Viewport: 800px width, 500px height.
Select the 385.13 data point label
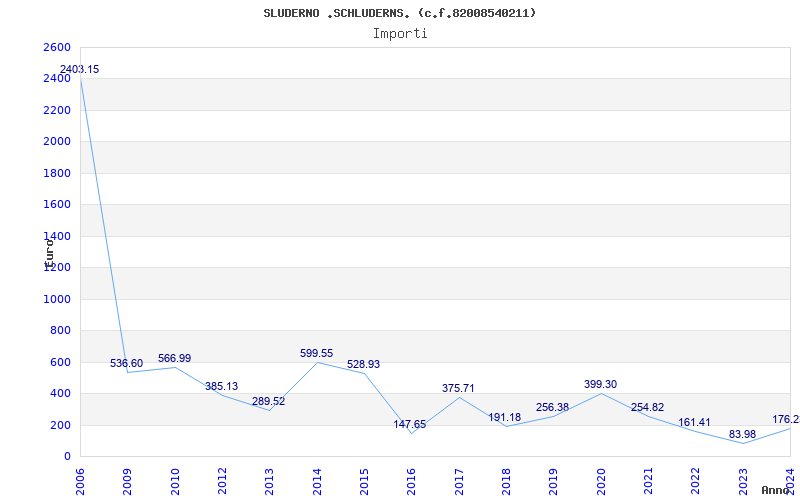click(x=221, y=386)
